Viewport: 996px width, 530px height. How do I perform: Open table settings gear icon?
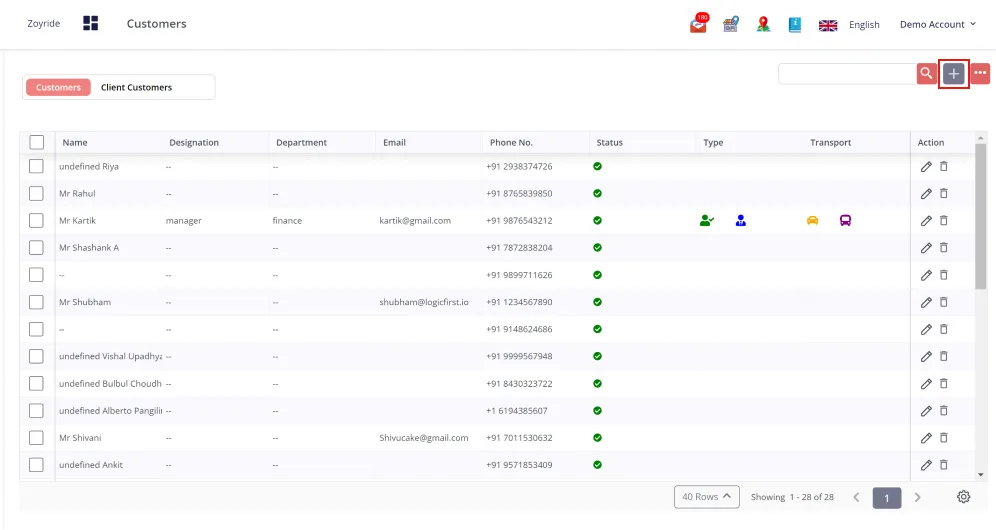click(x=964, y=497)
